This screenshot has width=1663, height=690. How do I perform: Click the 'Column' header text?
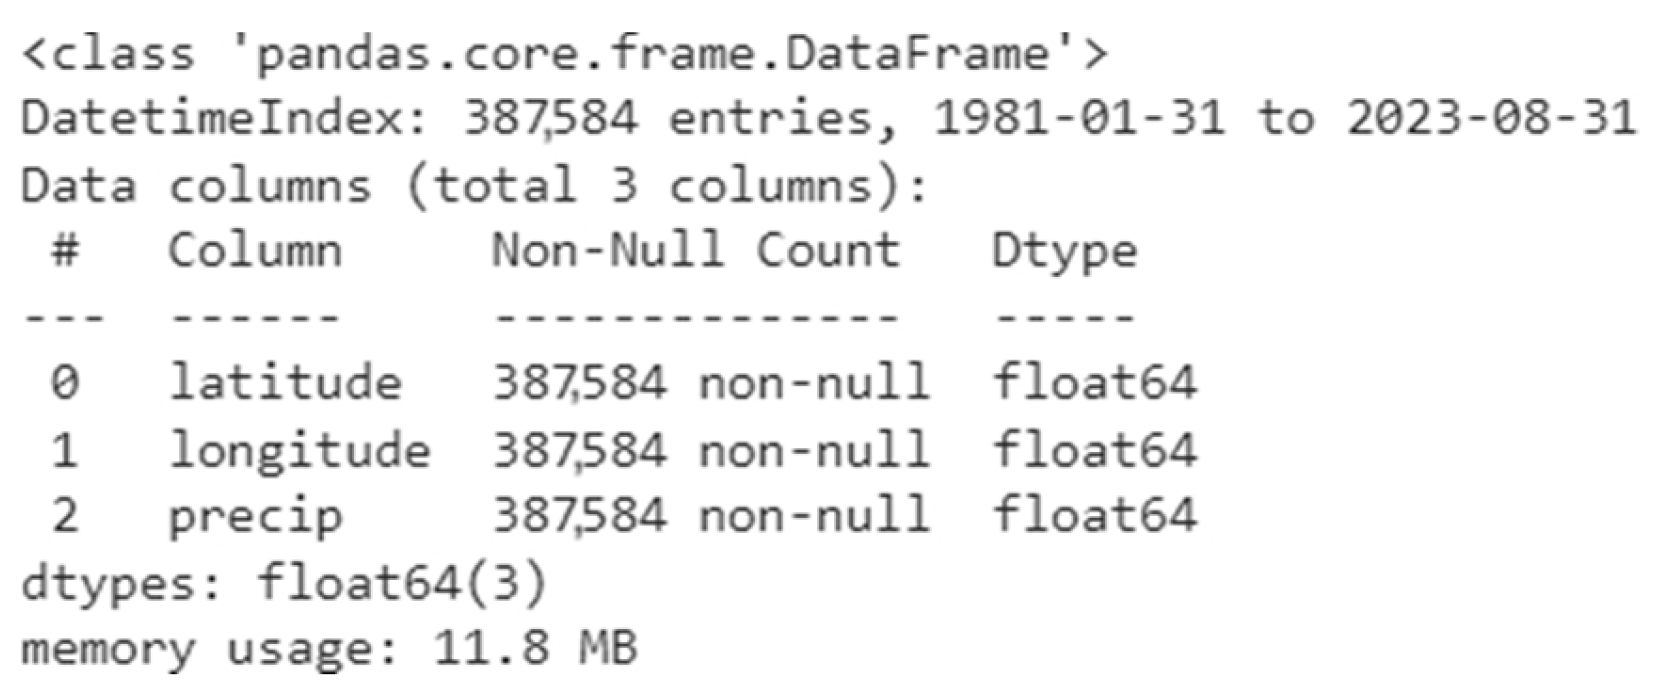pyautogui.click(x=254, y=251)
